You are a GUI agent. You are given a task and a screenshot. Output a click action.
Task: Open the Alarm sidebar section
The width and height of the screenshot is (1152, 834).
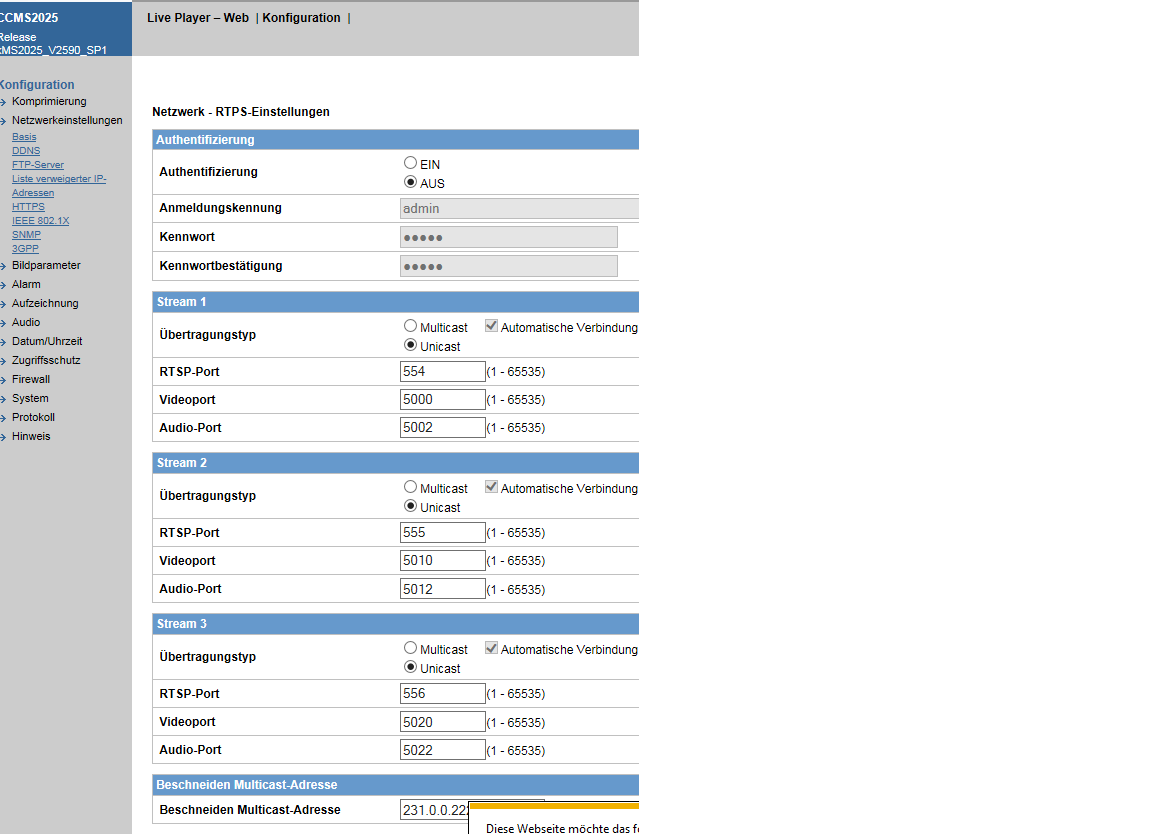(x=26, y=285)
